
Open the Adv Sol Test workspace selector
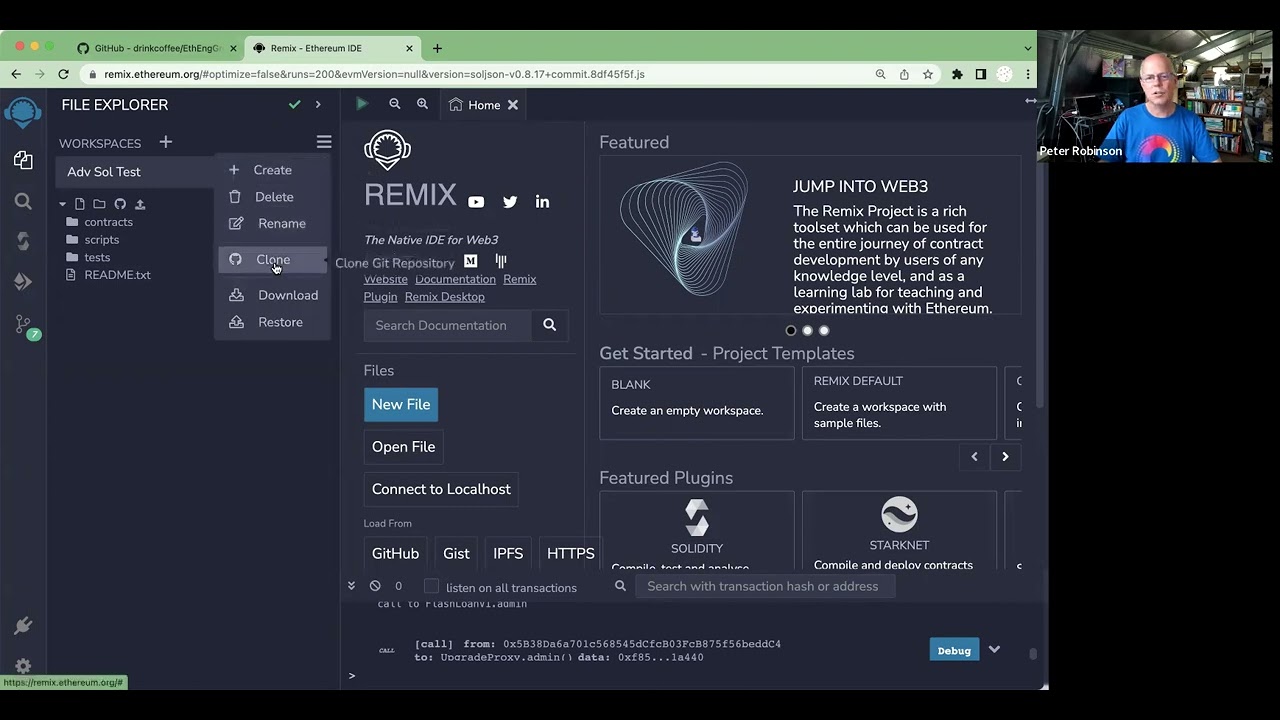pyautogui.click(x=135, y=172)
